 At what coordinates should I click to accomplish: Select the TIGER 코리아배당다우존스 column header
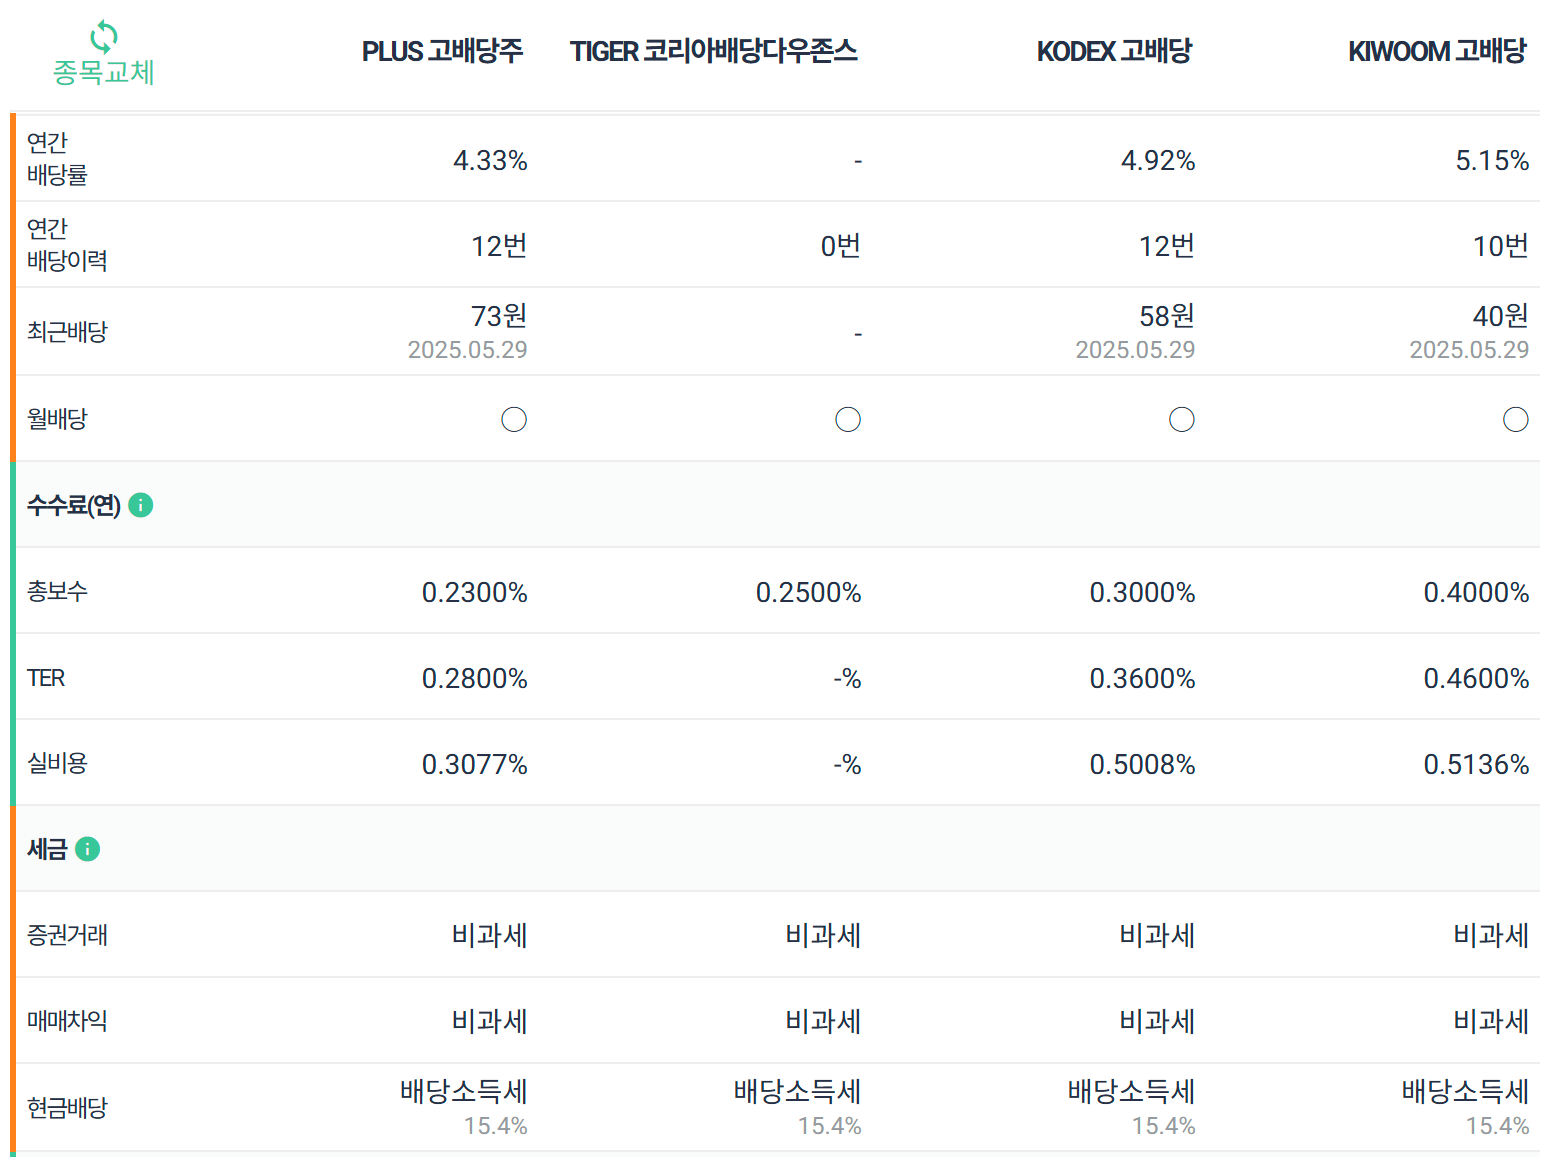coord(714,51)
